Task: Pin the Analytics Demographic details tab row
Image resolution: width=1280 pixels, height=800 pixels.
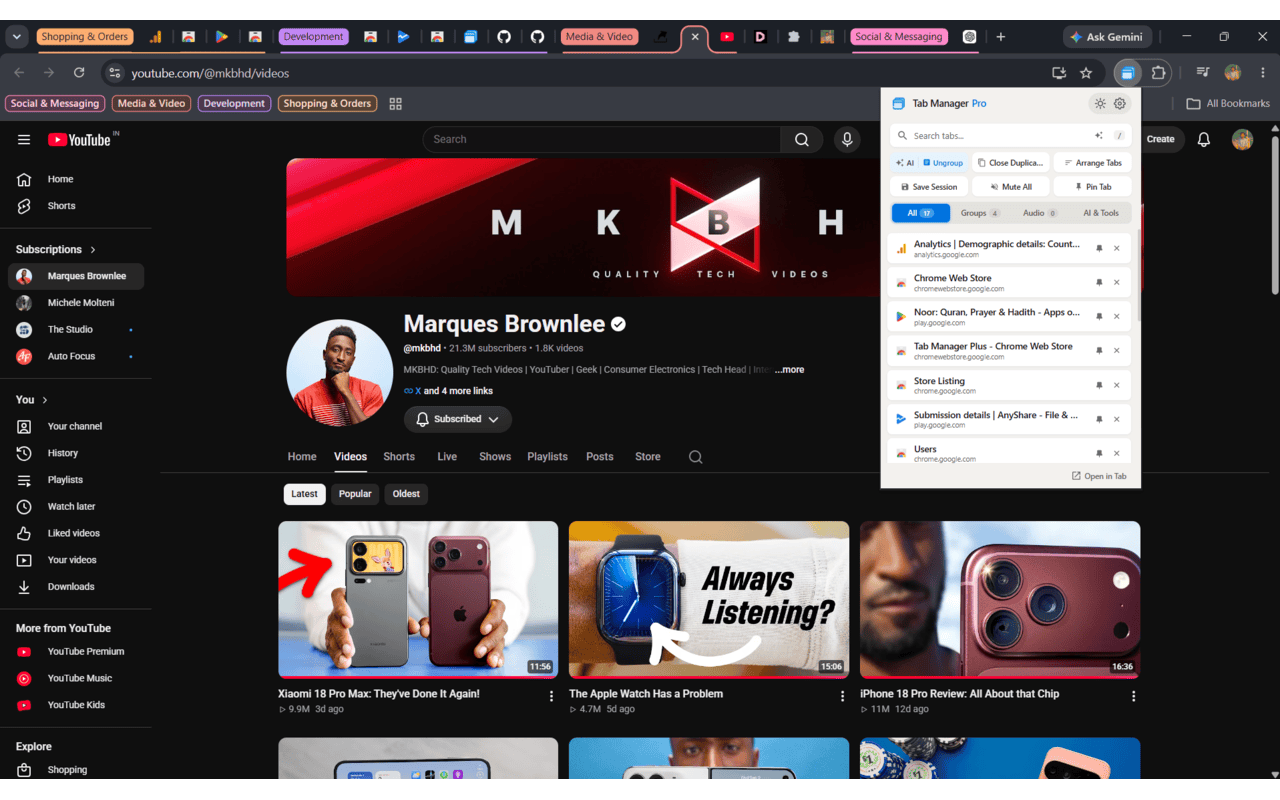Action: (1099, 248)
